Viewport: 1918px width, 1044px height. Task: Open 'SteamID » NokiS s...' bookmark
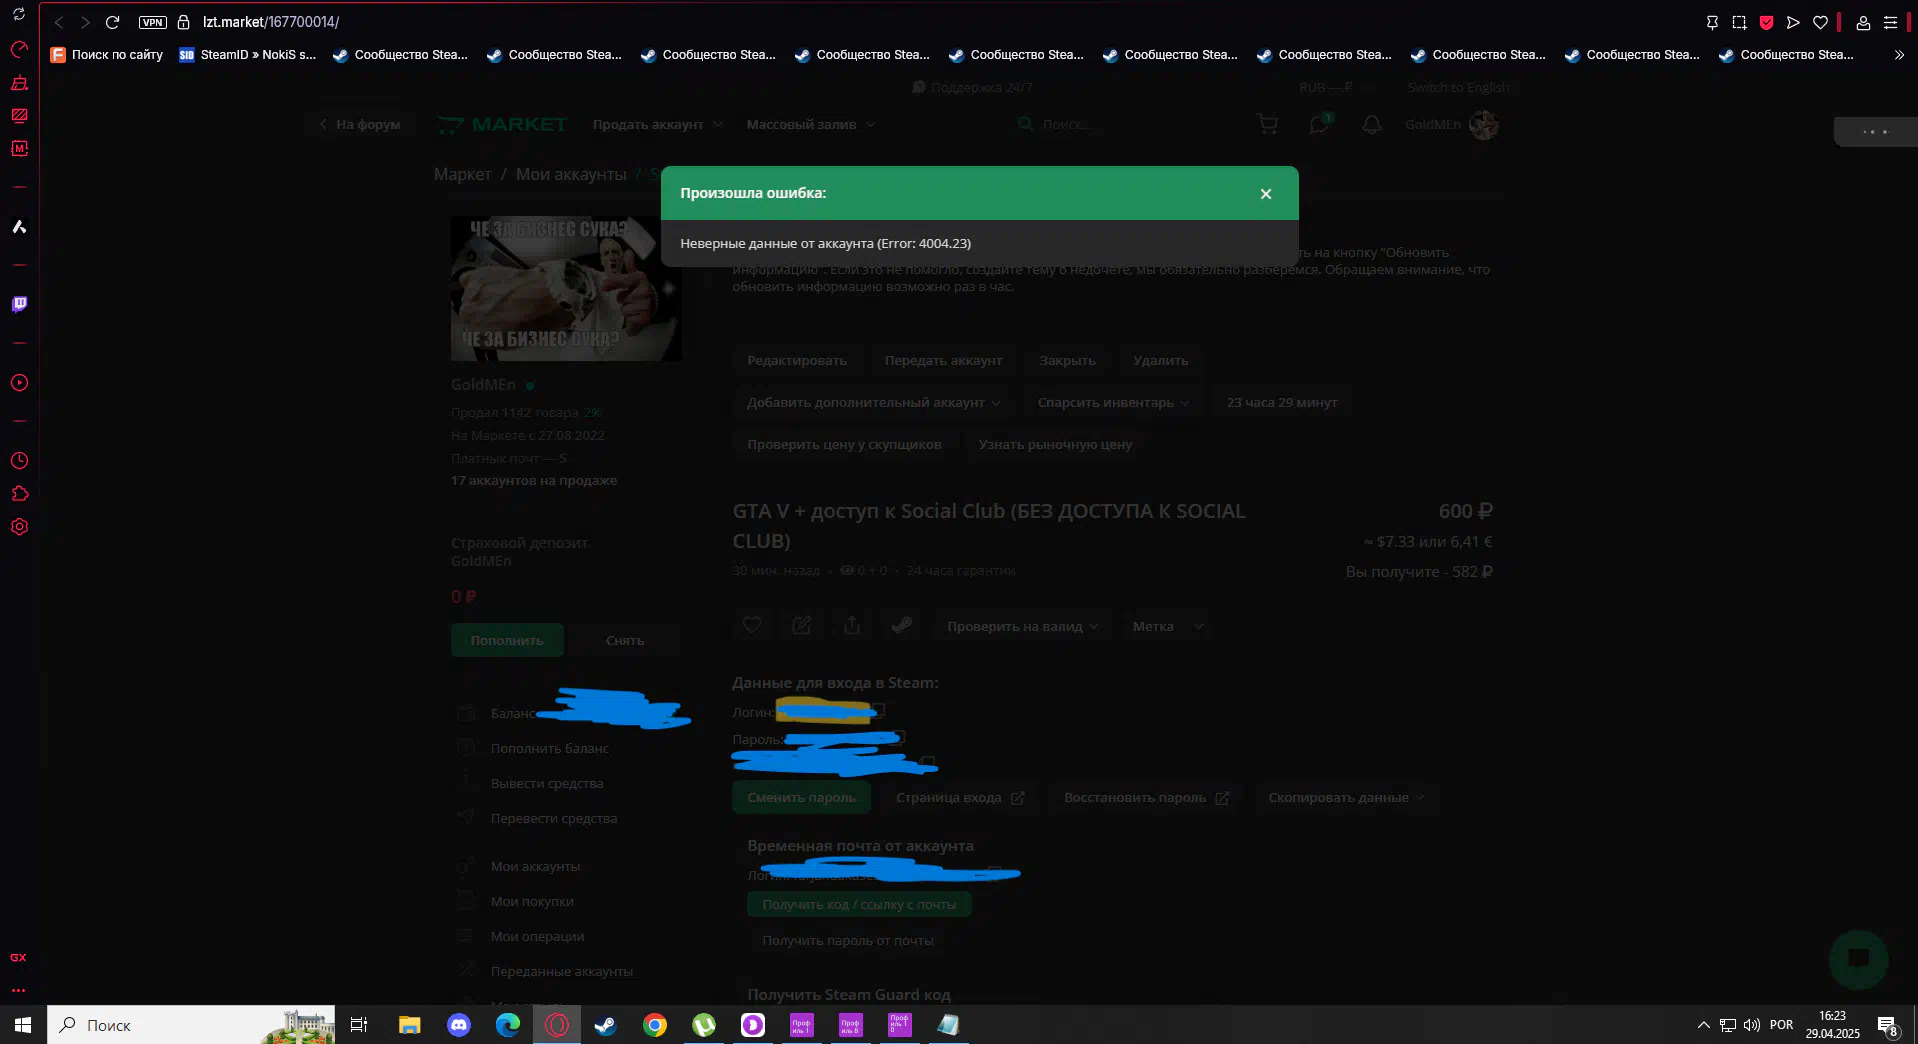(248, 55)
